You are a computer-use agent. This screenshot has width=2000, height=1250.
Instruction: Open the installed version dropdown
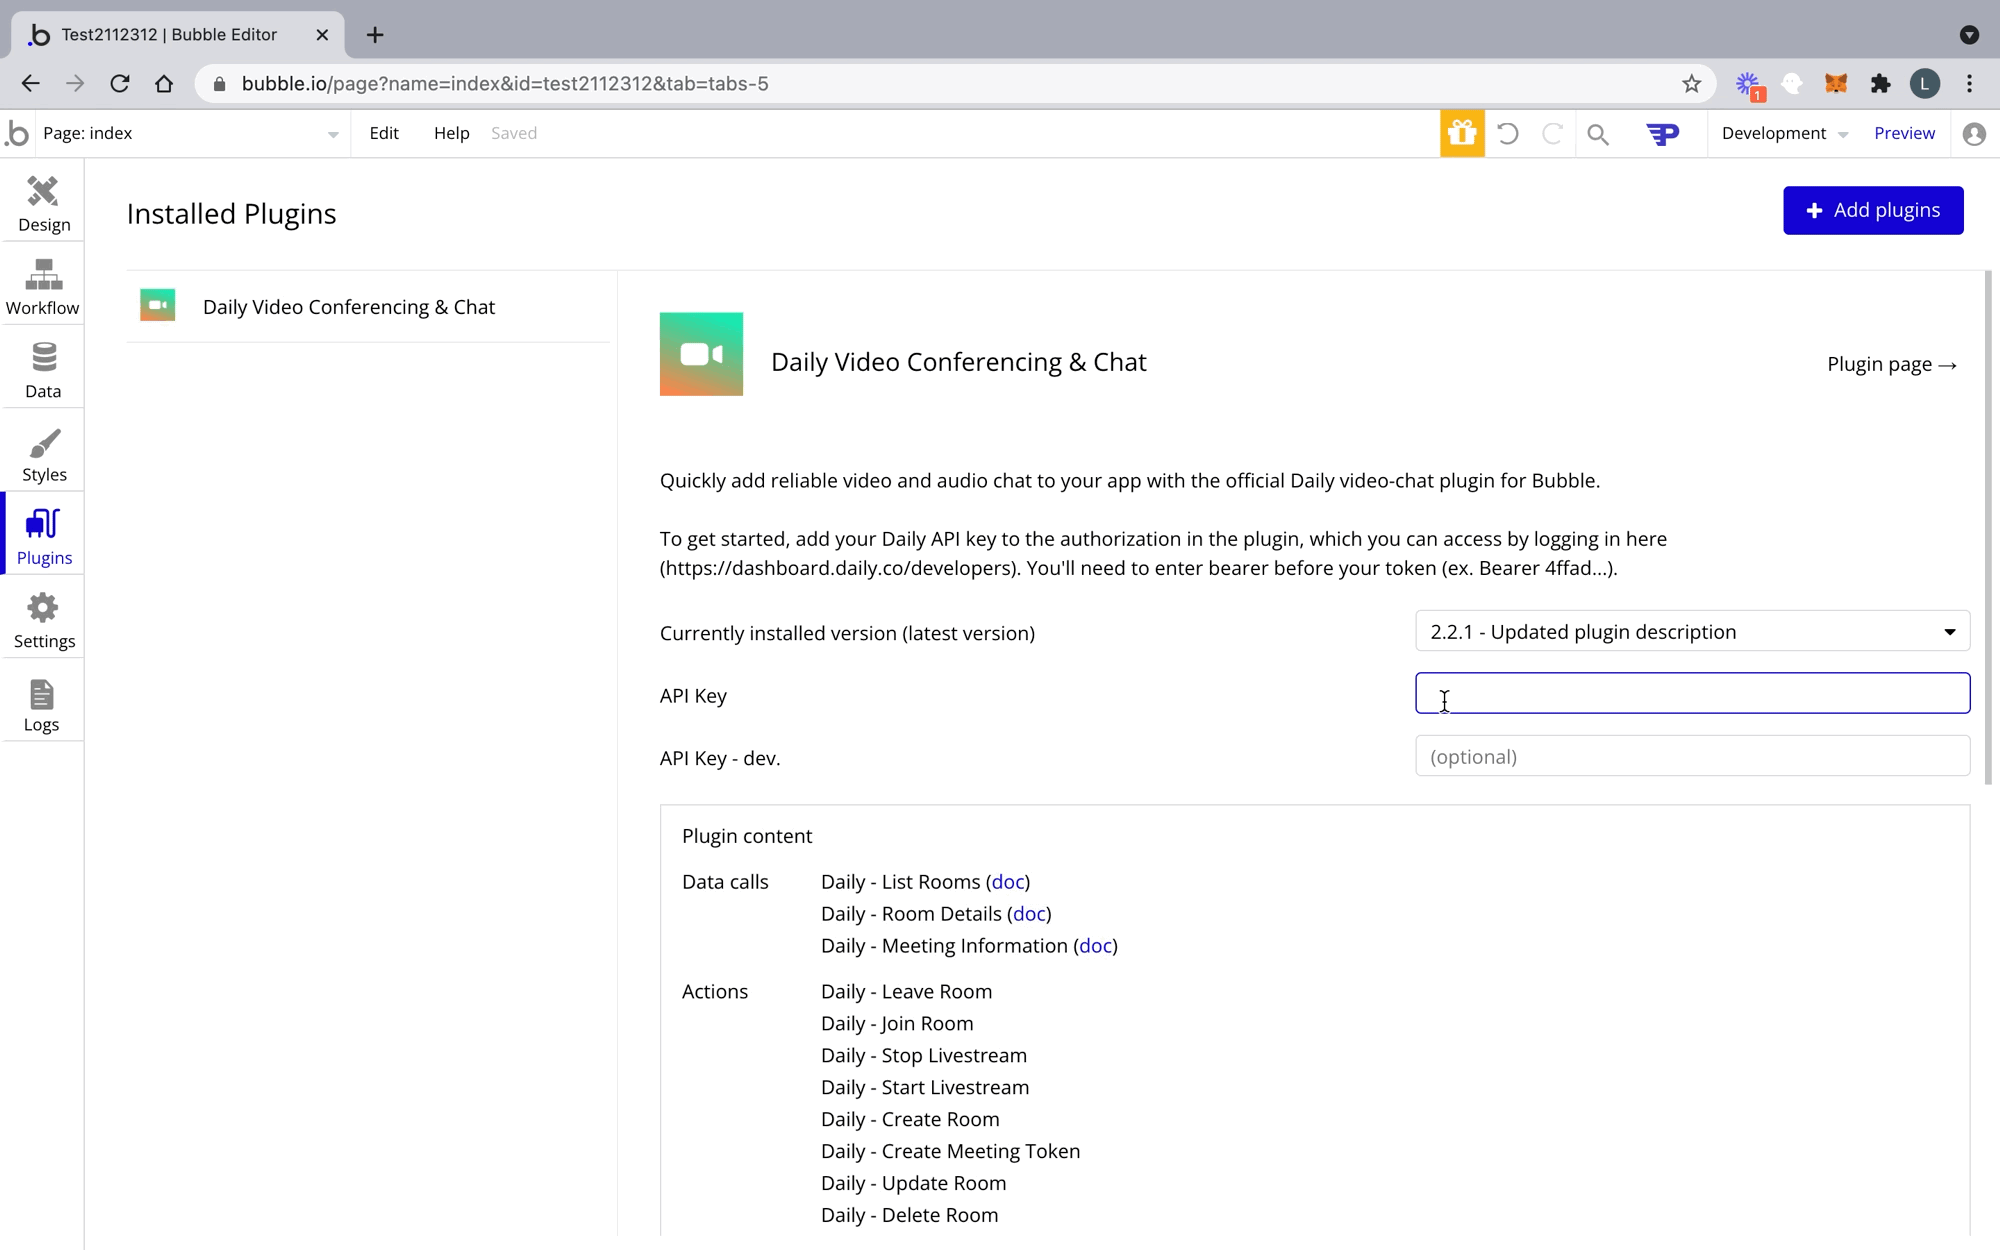(1692, 632)
